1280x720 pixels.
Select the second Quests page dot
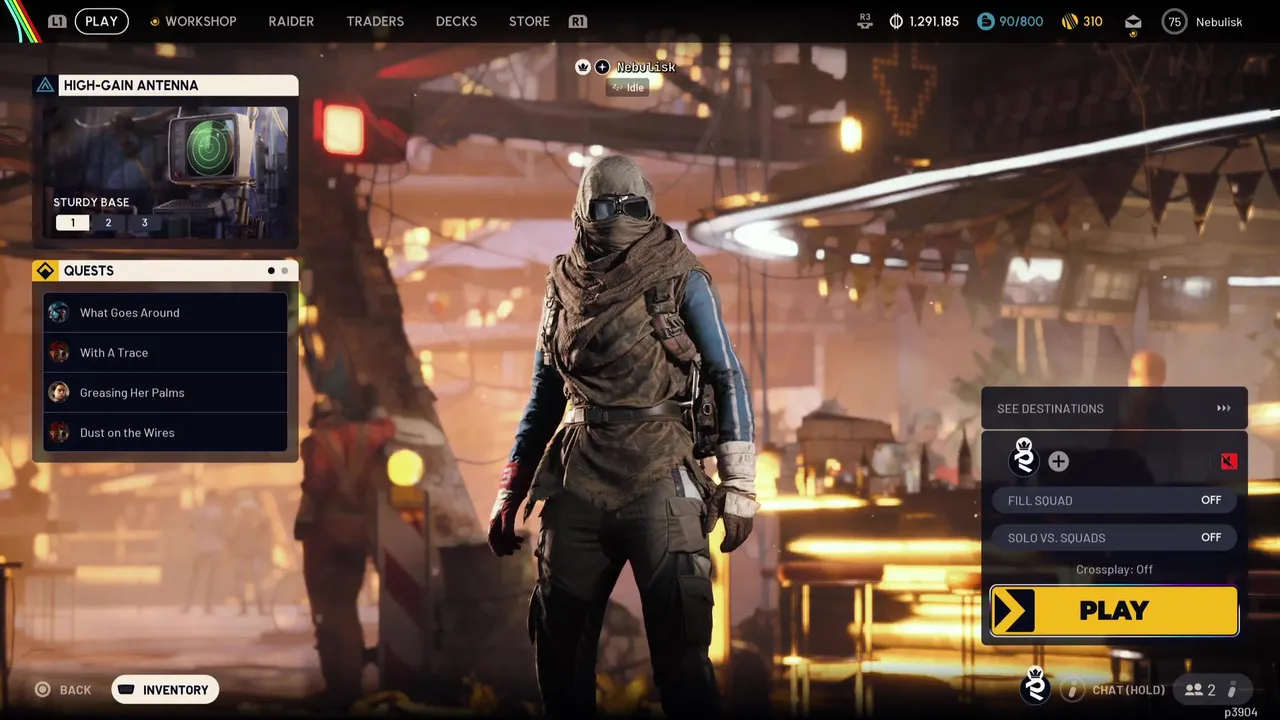[284, 271]
